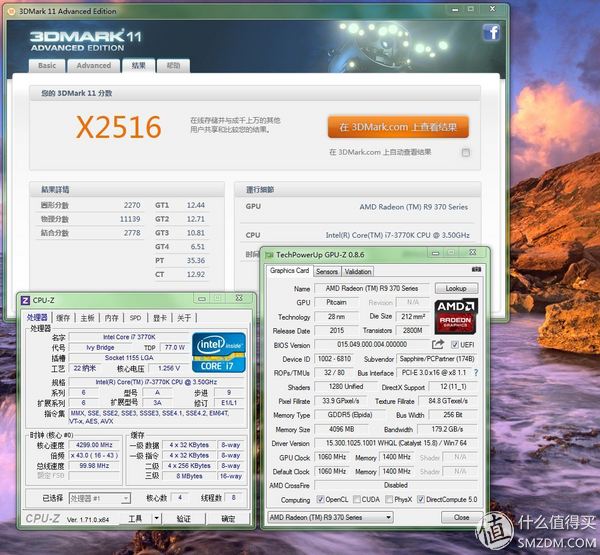Toggle the CUDA checkbox in GPU-Z
600x555 pixels.
[x=357, y=500]
